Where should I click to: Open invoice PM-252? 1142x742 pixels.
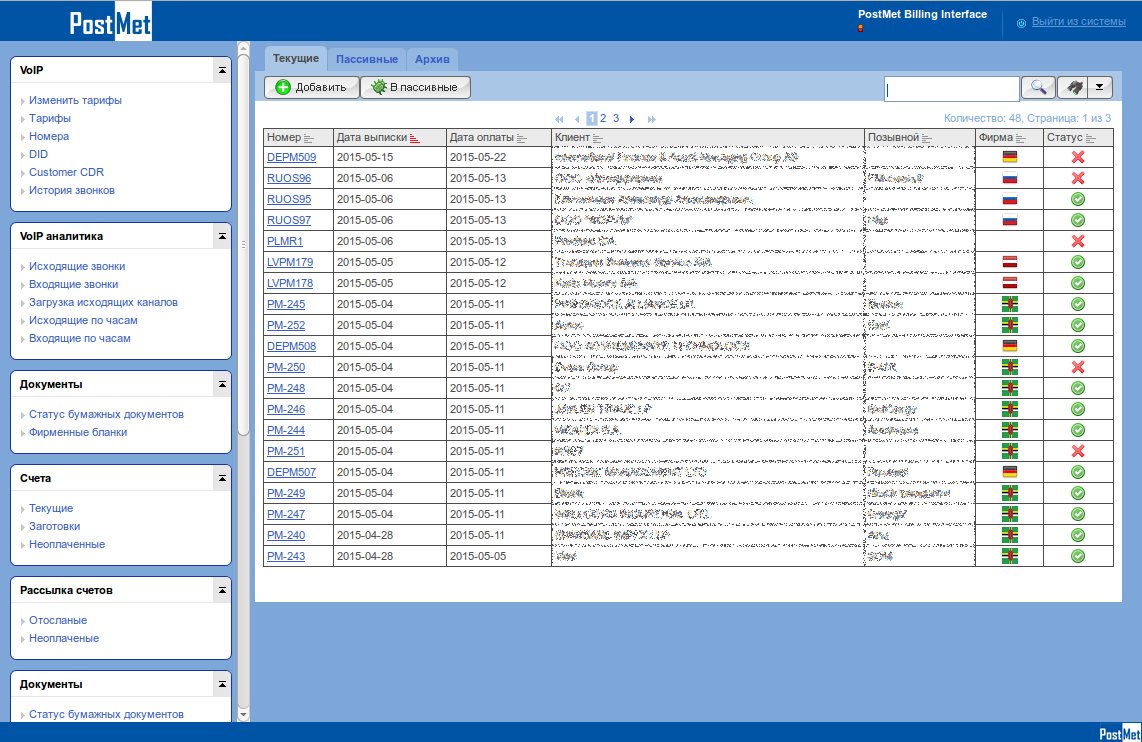286,325
